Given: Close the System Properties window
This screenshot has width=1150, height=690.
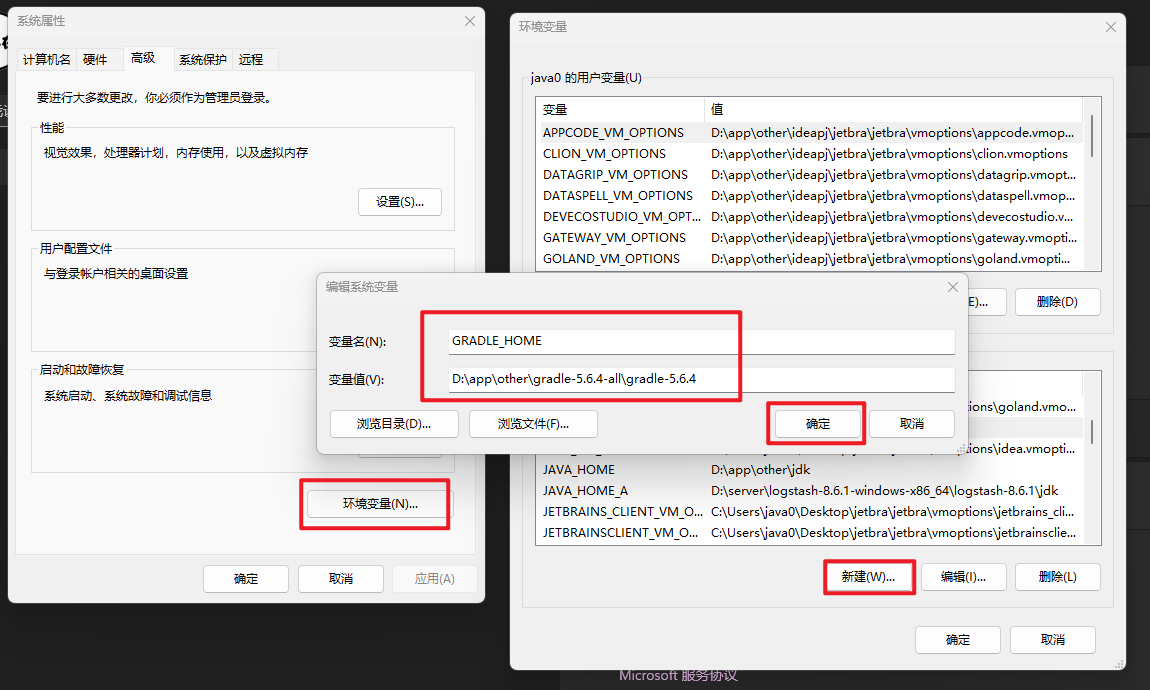Looking at the screenshot, I should (x=470, y=21).
